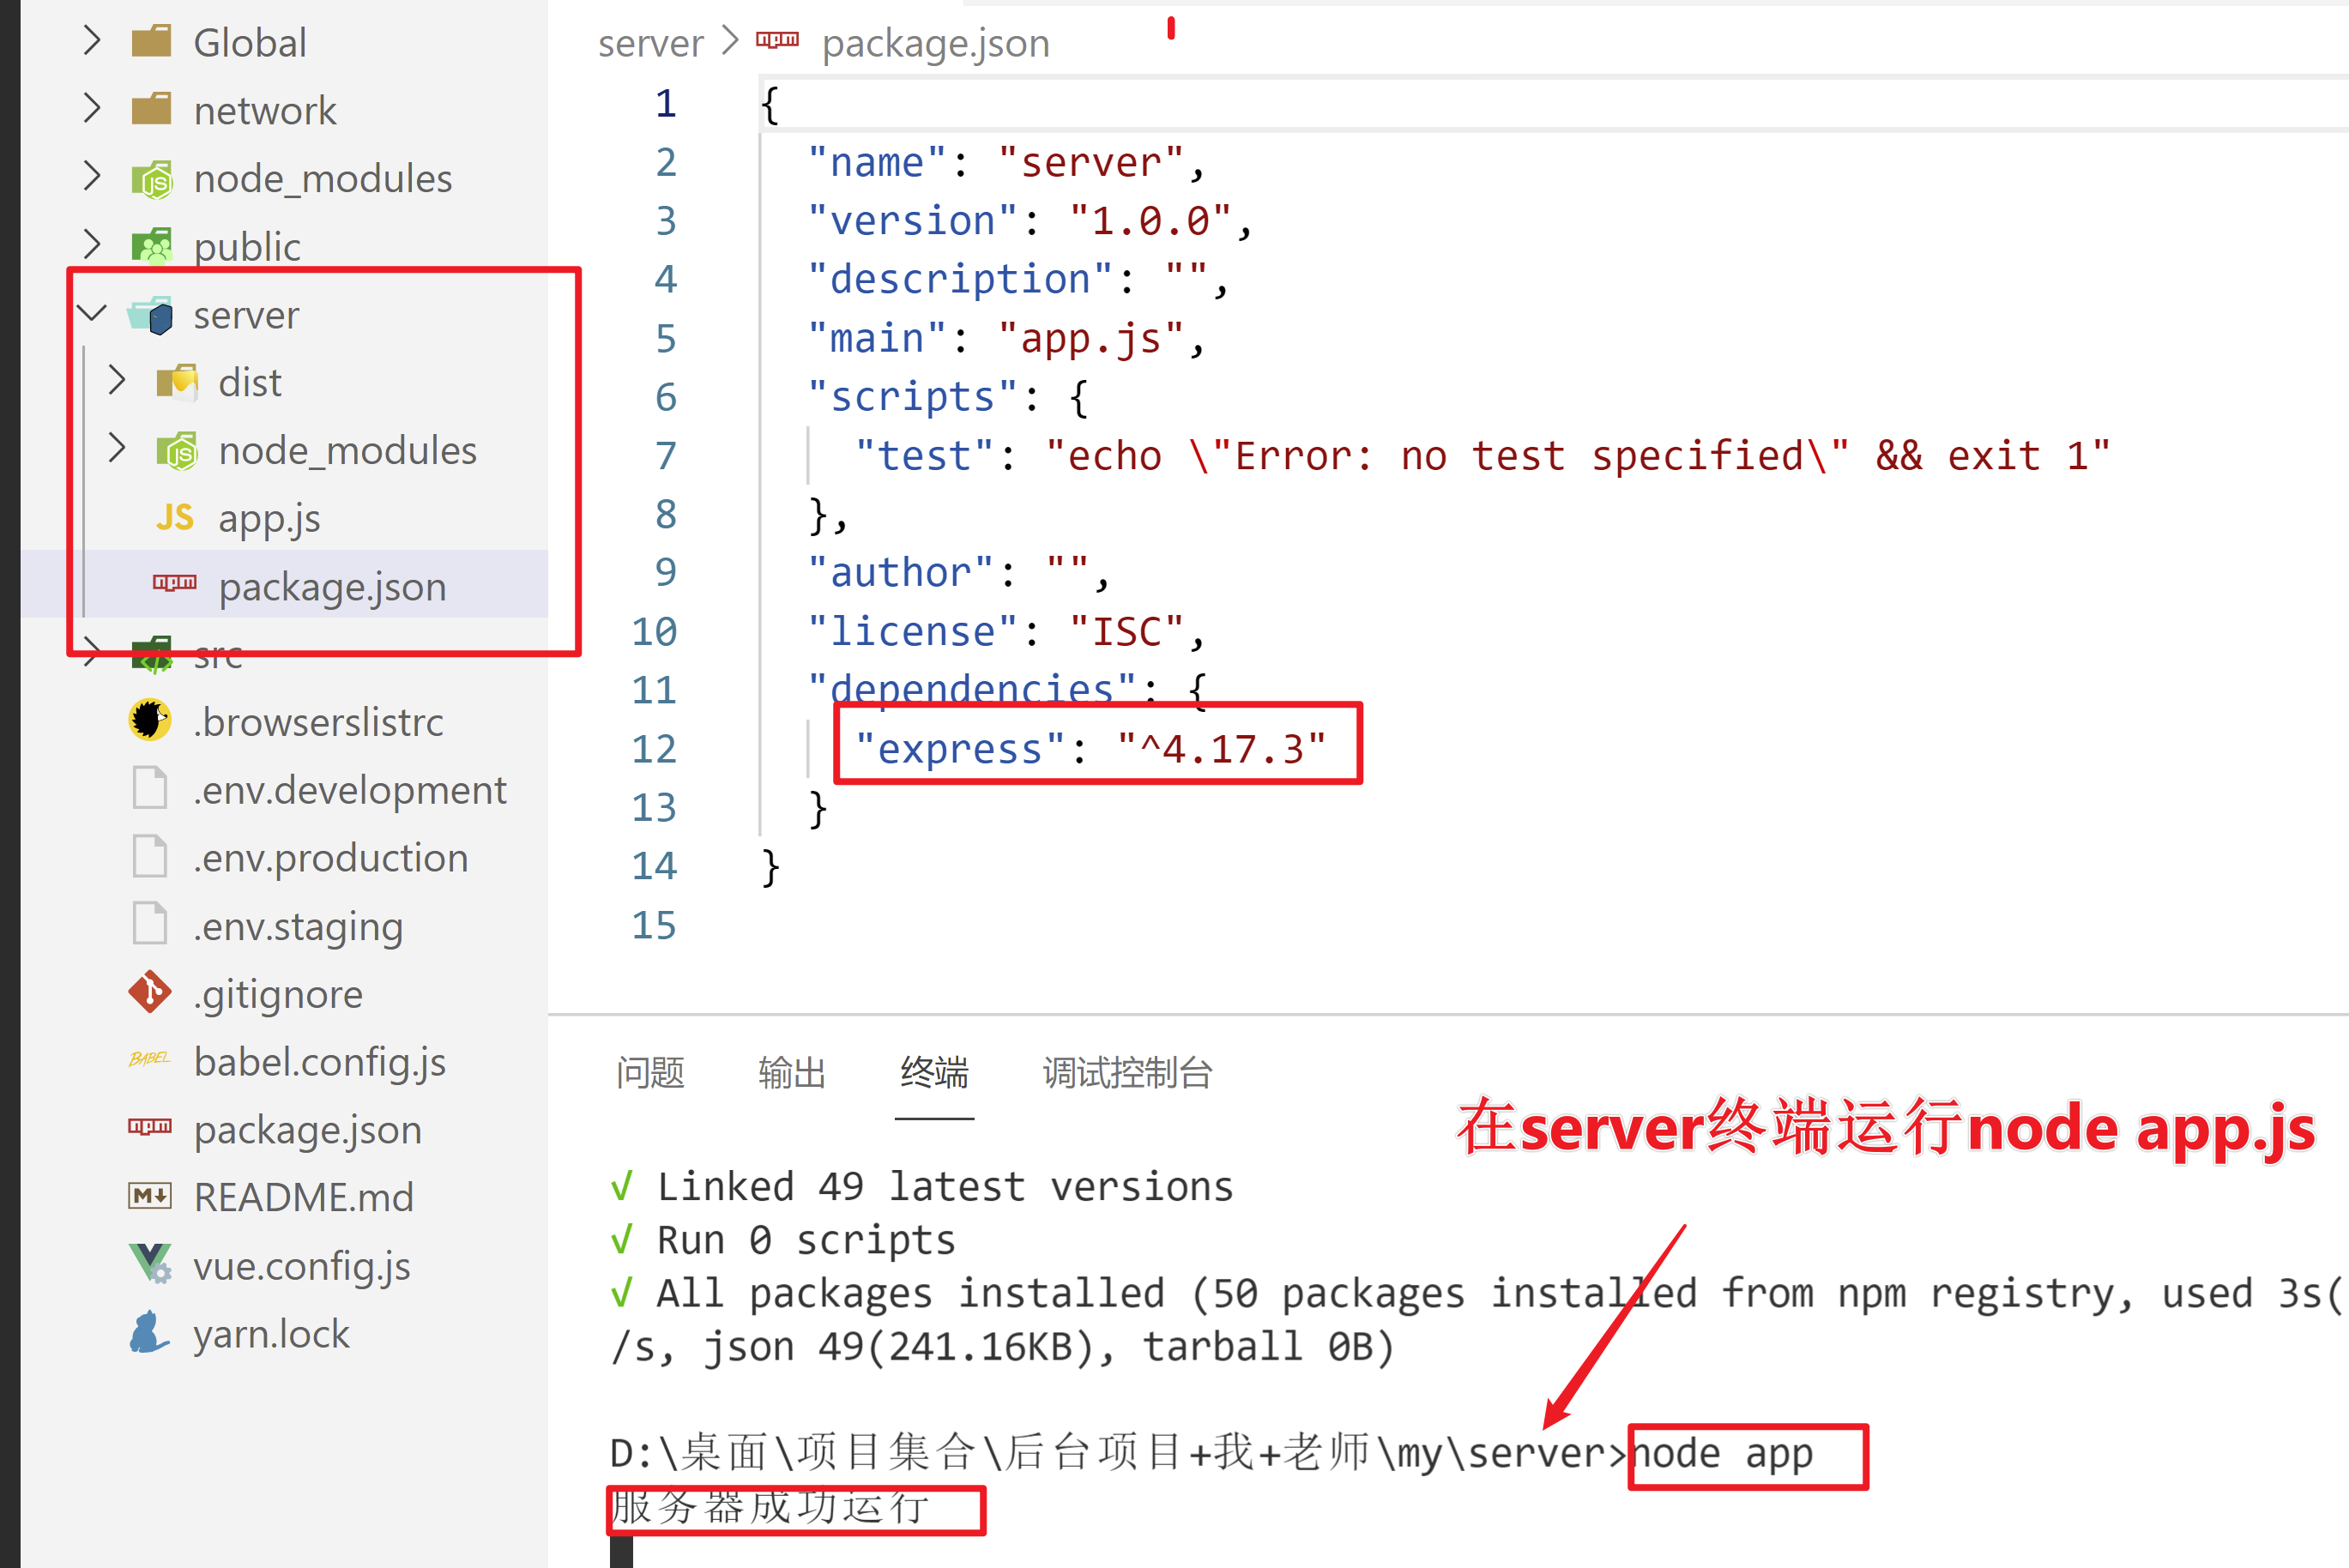The image size is (2349, 1568).
Task: Click node_modules icon inside server folder
Action: click(x=177, y=451)
